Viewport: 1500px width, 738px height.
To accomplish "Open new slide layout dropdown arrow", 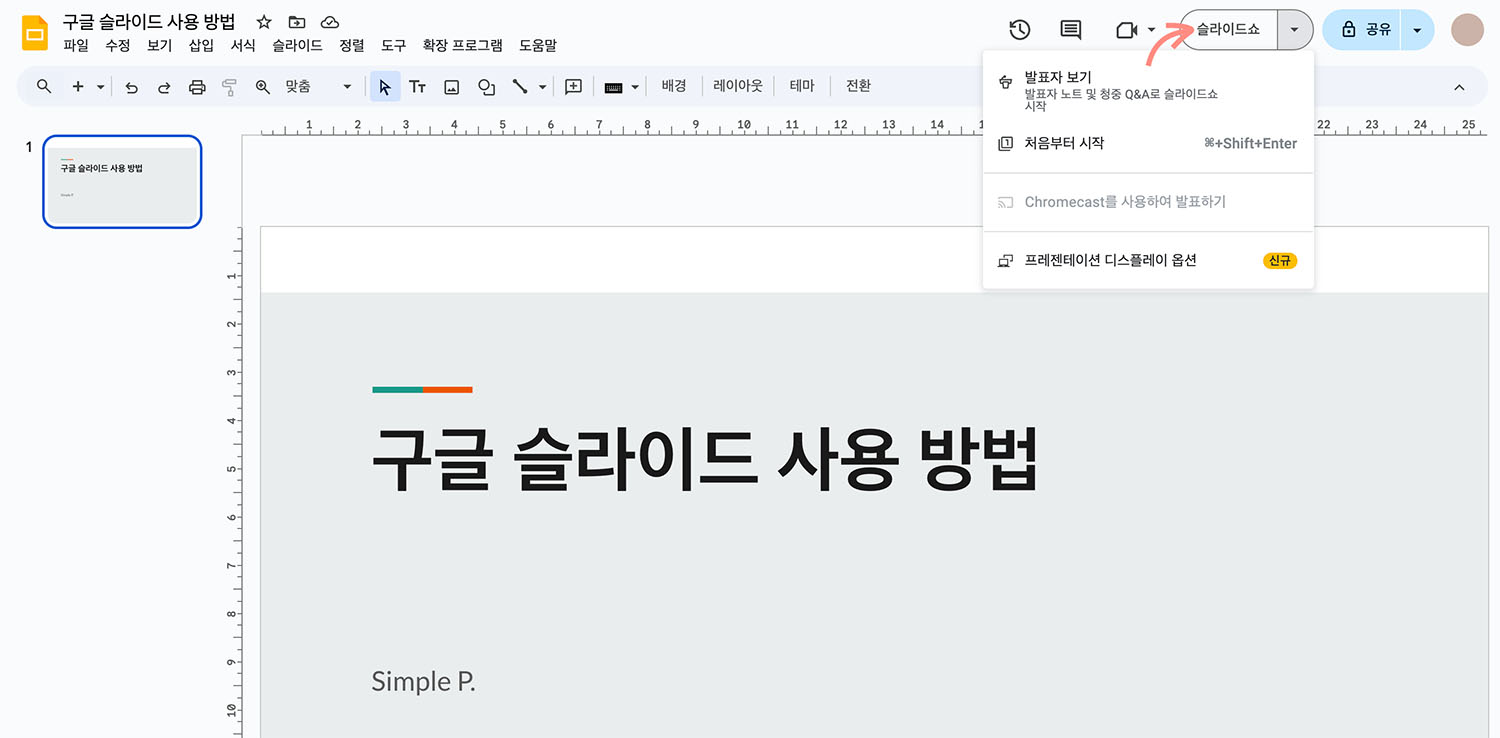I will coord(101,87).
